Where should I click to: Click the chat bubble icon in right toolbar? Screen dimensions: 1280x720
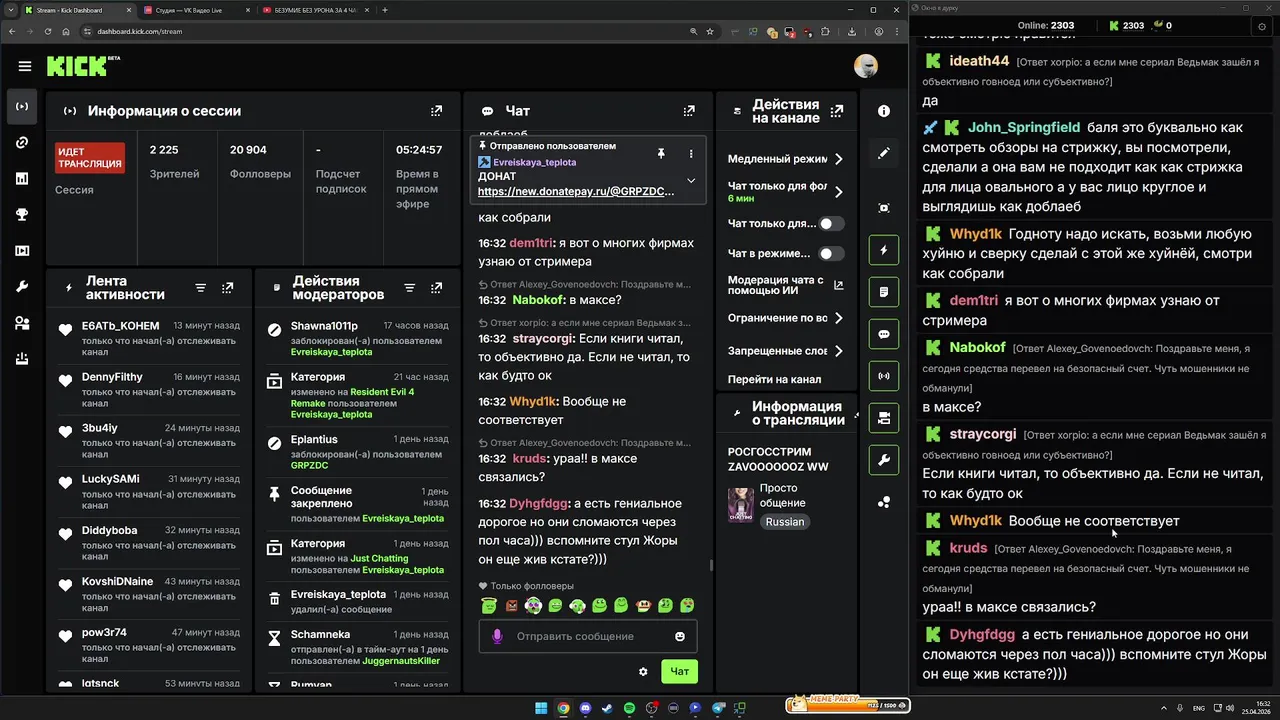coord(884,334)
